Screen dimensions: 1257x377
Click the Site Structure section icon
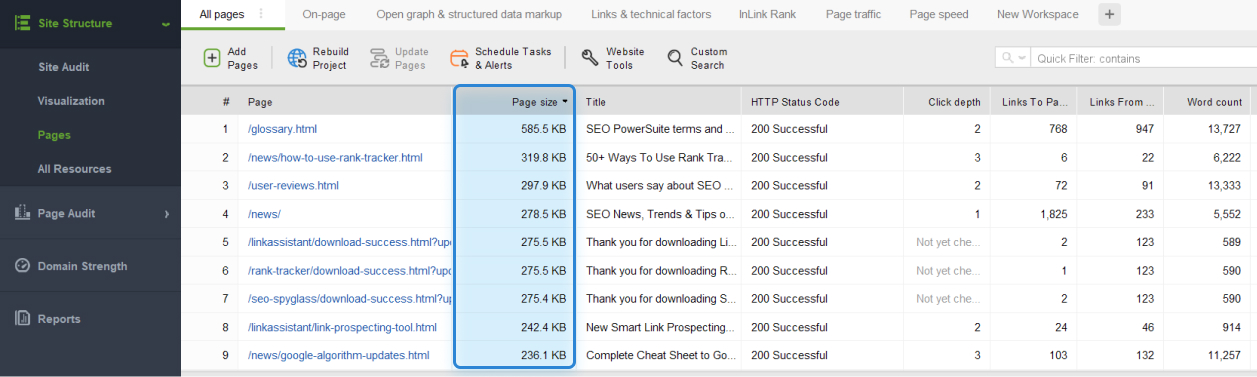click(22, 23)
